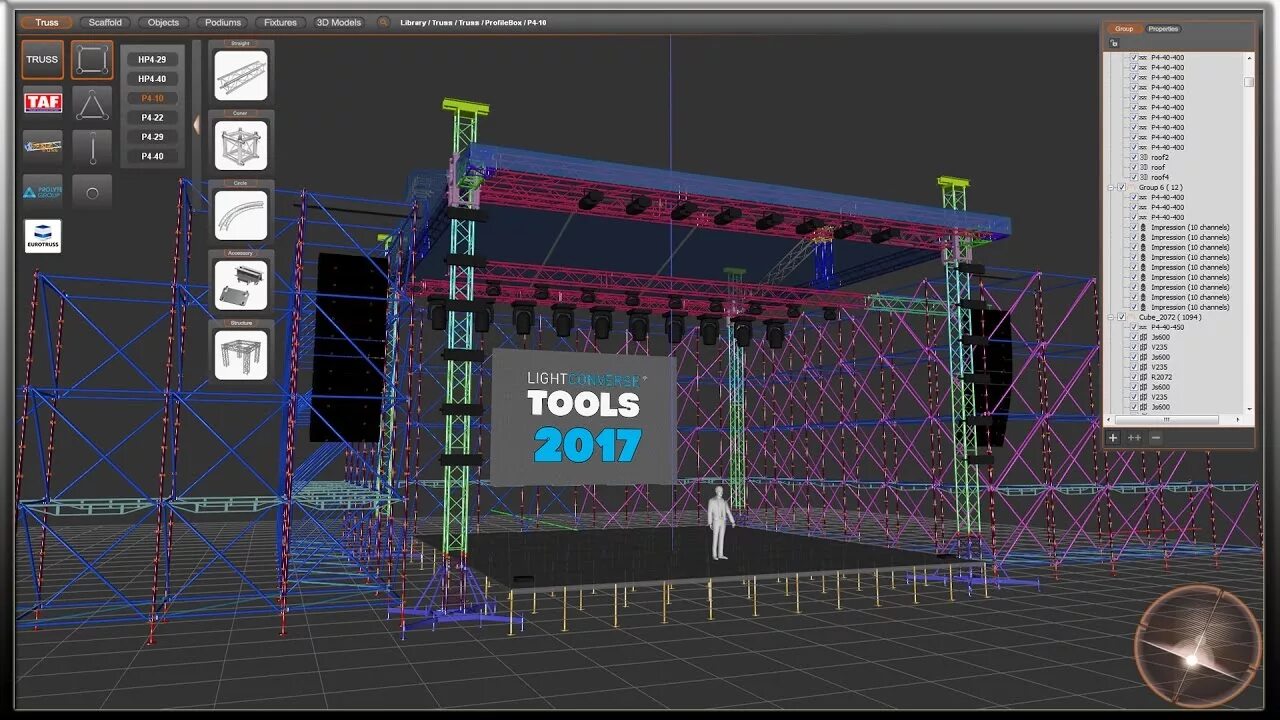Toggle the R2072 checkbox
The height and width of the screenshot is (720, 1280).
point(1134,377)
